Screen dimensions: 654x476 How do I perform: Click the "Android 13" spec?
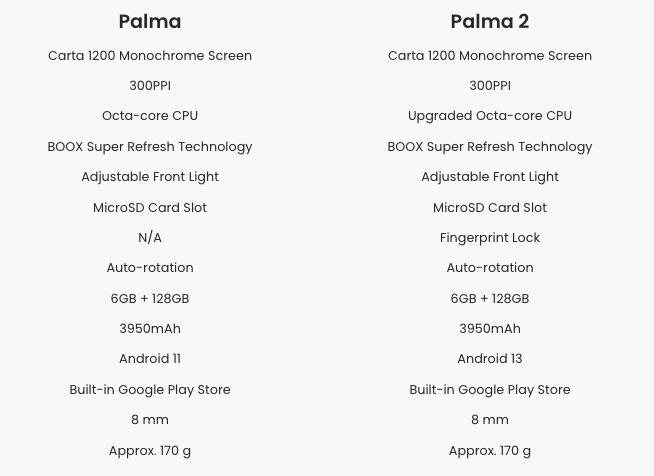[490, 359]
